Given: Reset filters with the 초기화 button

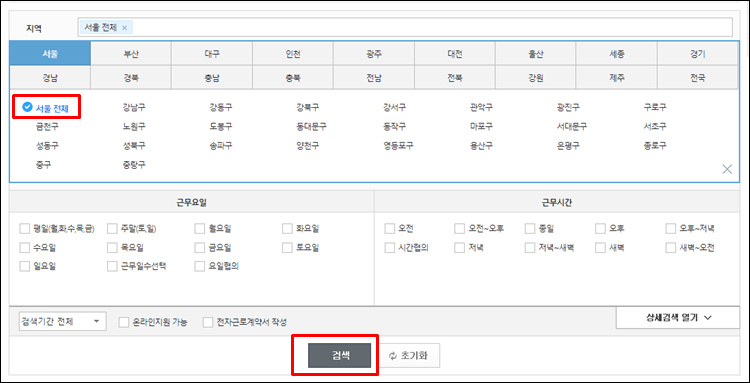Looking at the screenshot, I should coord(409,355).
